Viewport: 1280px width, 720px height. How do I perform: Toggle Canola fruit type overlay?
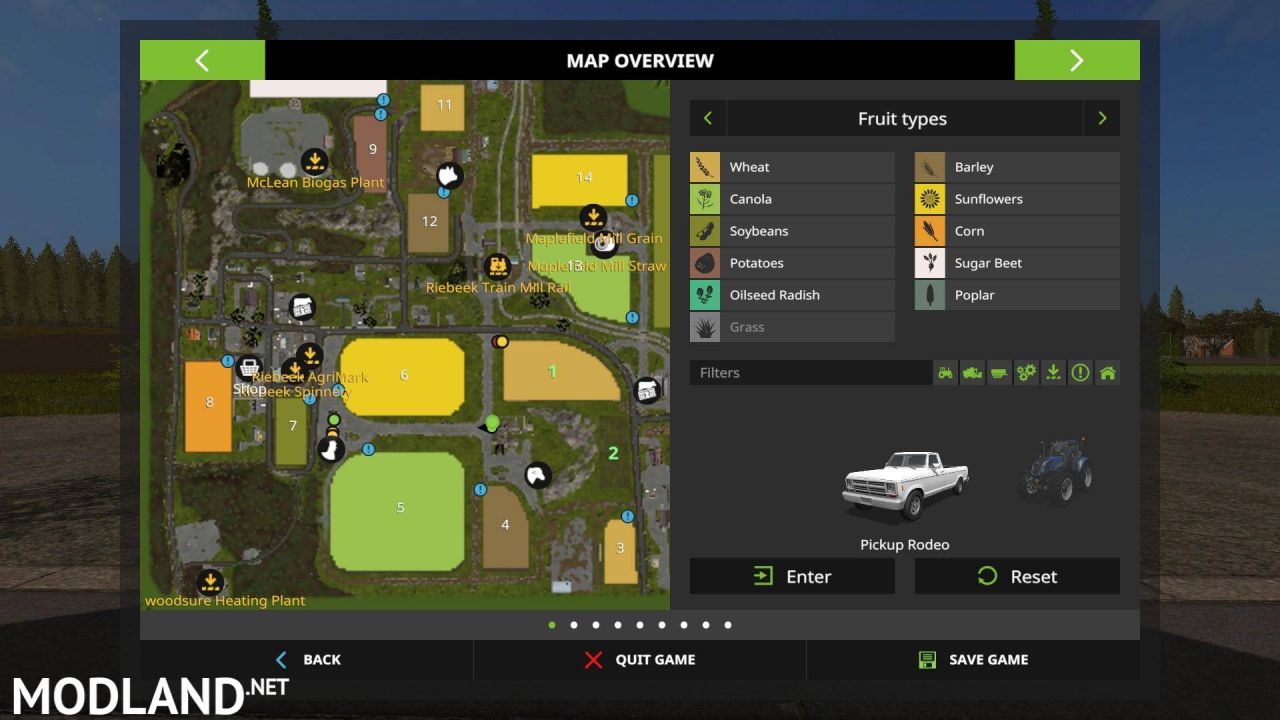[792, 199]
